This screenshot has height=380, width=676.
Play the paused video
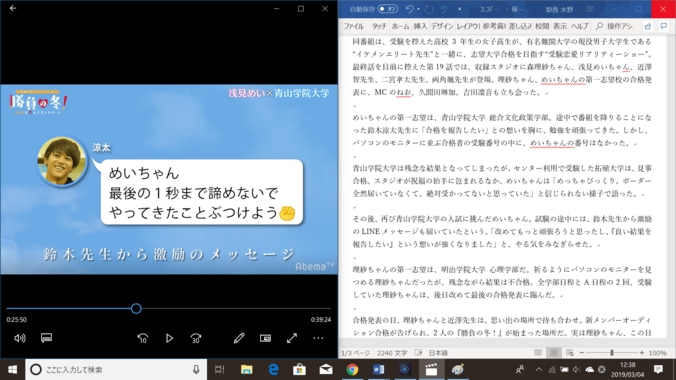click(x=169, y=338)
